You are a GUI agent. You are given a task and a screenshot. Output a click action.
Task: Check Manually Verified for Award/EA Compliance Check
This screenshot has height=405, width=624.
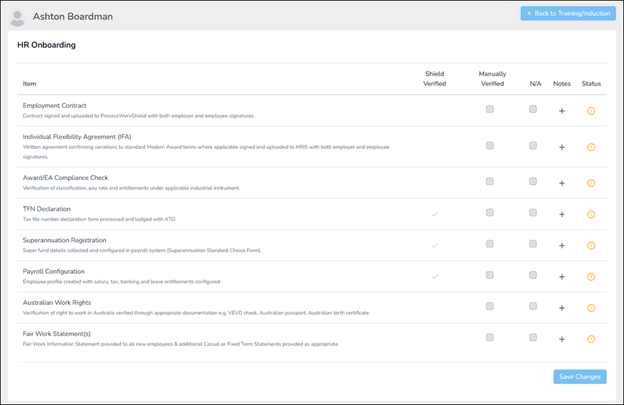(x=489, y=182)
